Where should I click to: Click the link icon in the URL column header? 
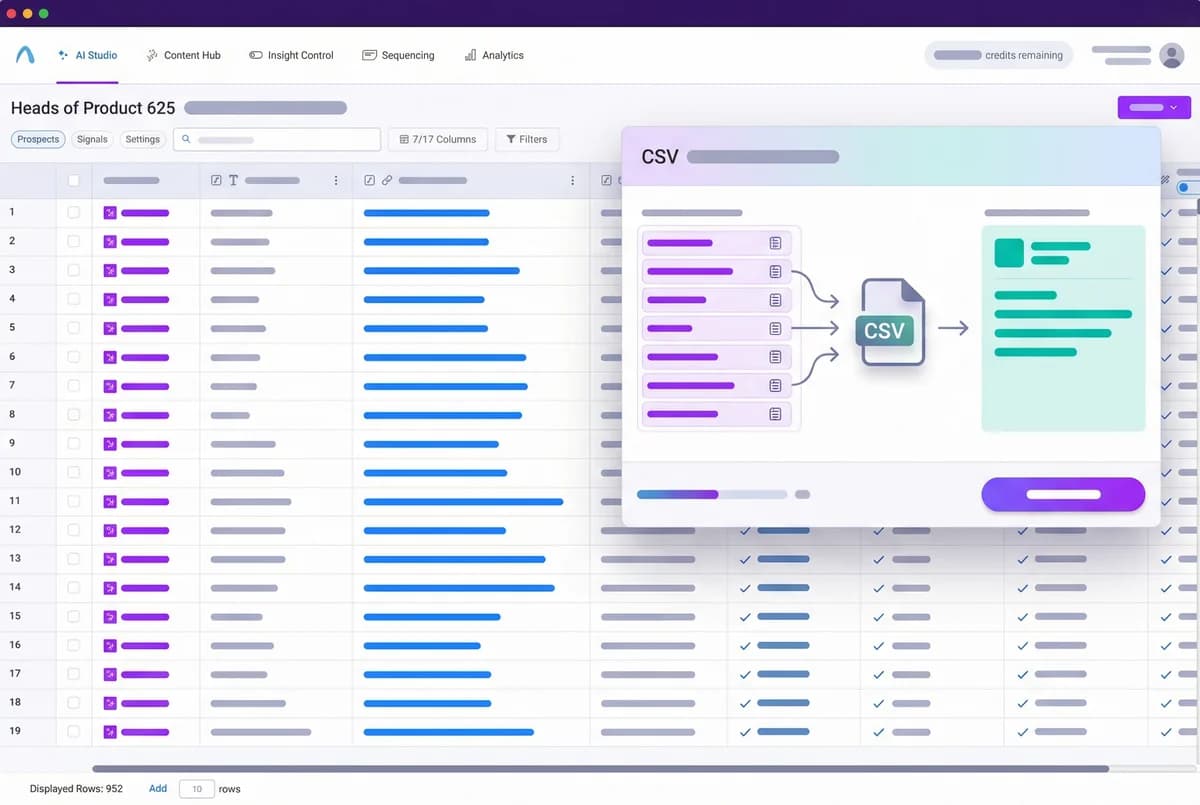385,180
